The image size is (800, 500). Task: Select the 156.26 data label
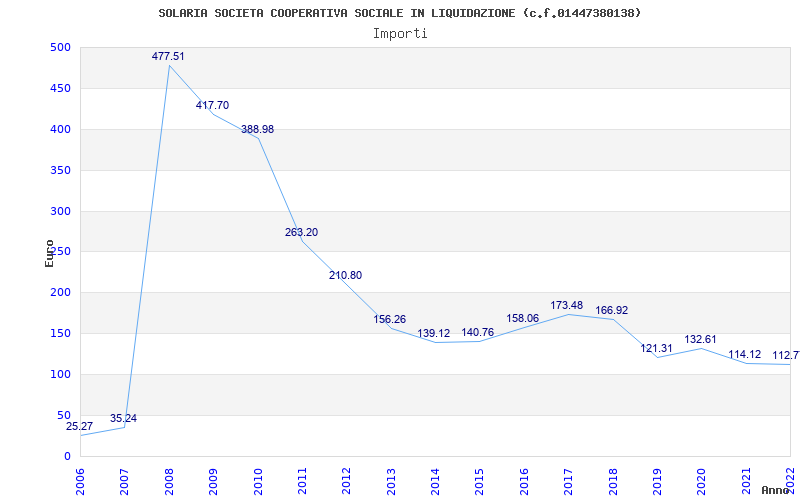pos(389,319)
